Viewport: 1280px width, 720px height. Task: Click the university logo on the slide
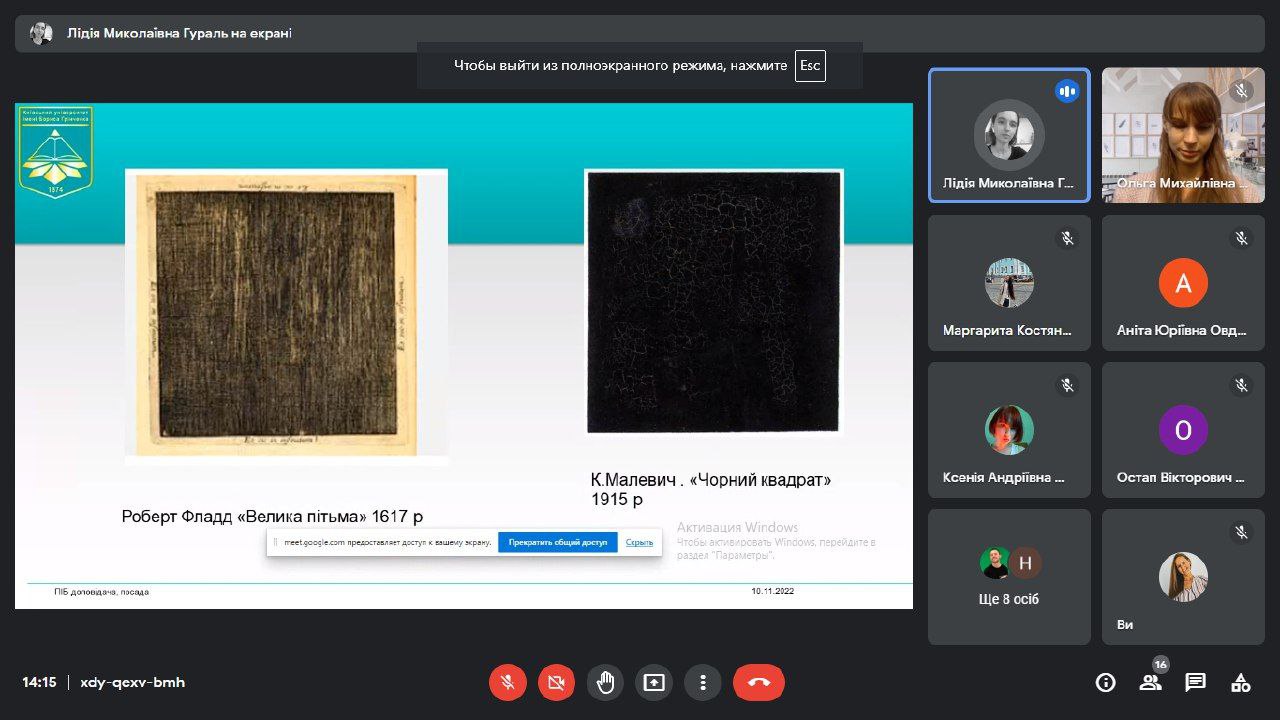(x=56, y=151)
